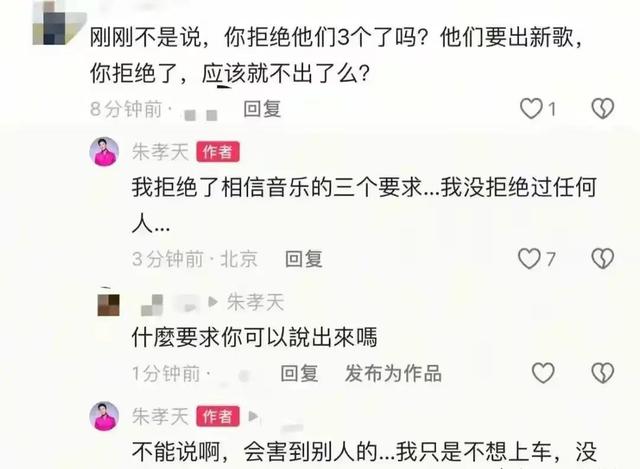Click the 作者 badge on first reply
This screenshot has height=469, width=640.
(218, 152)
